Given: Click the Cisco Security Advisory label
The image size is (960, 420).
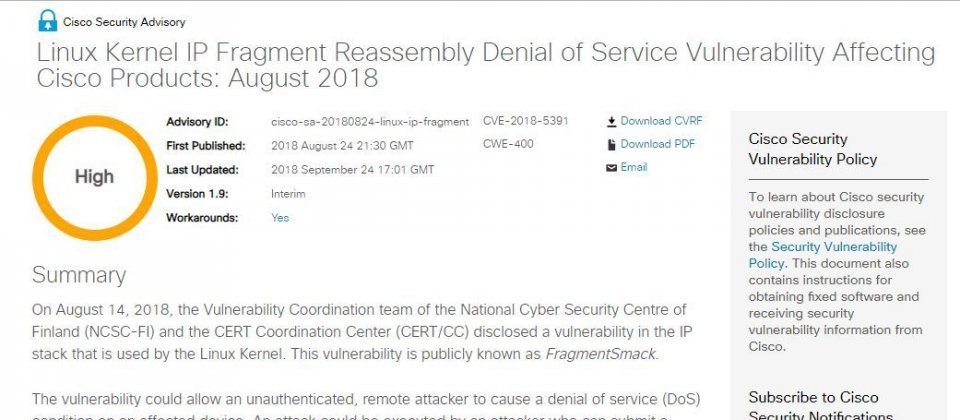Looking at the screenshot, I should tap(124, 23).
